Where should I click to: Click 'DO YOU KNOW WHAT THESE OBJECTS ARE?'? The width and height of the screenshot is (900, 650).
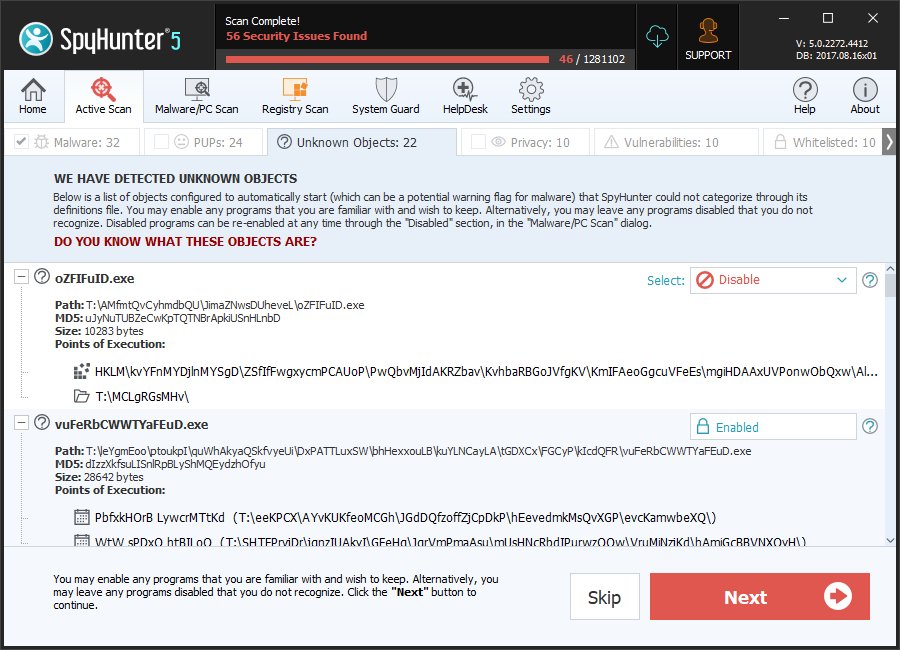pyautogui.click(x=185, y=242)
